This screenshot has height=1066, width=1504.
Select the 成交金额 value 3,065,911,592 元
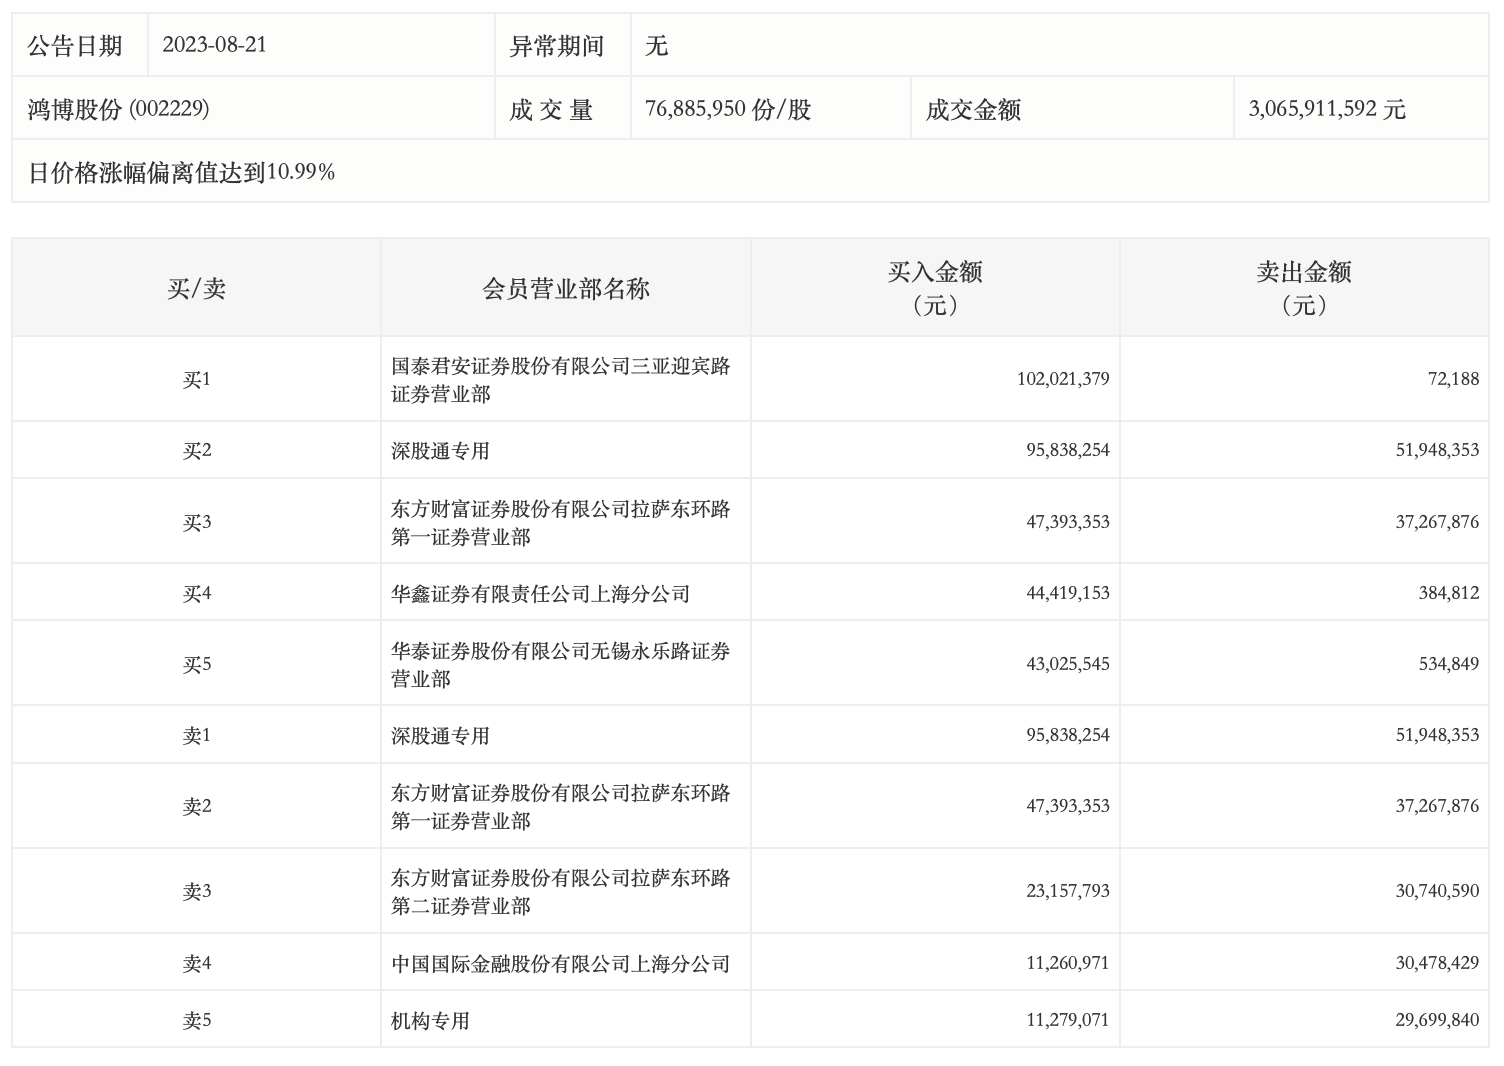(1326, 109)
